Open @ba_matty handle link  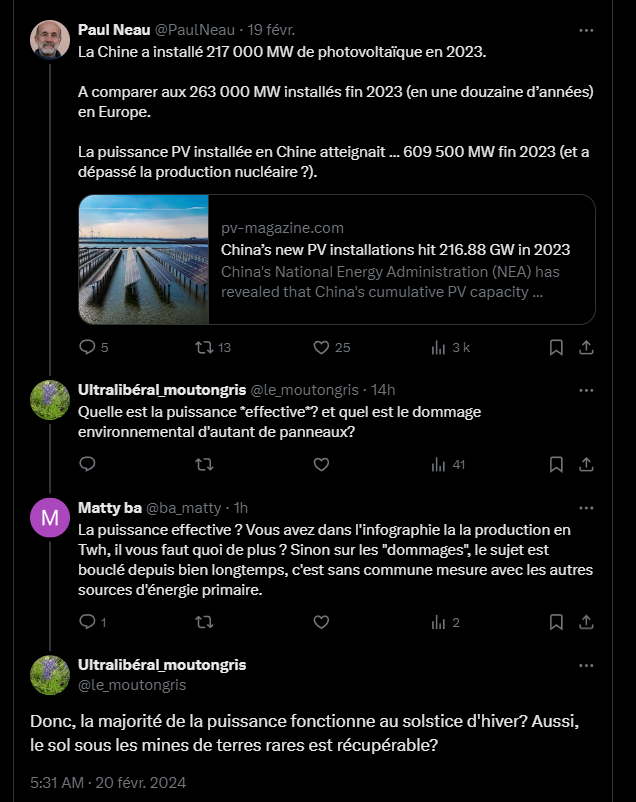(184, 508)
